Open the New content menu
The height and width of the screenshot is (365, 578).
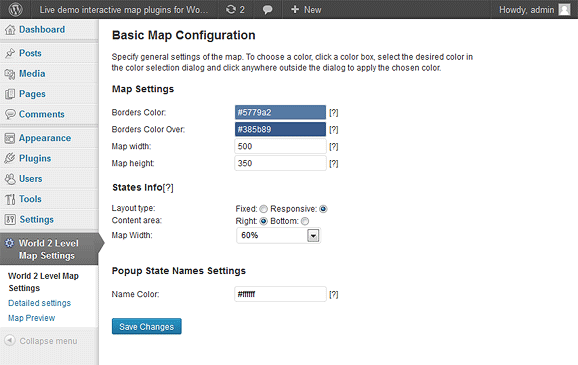[x=306, y=10]
